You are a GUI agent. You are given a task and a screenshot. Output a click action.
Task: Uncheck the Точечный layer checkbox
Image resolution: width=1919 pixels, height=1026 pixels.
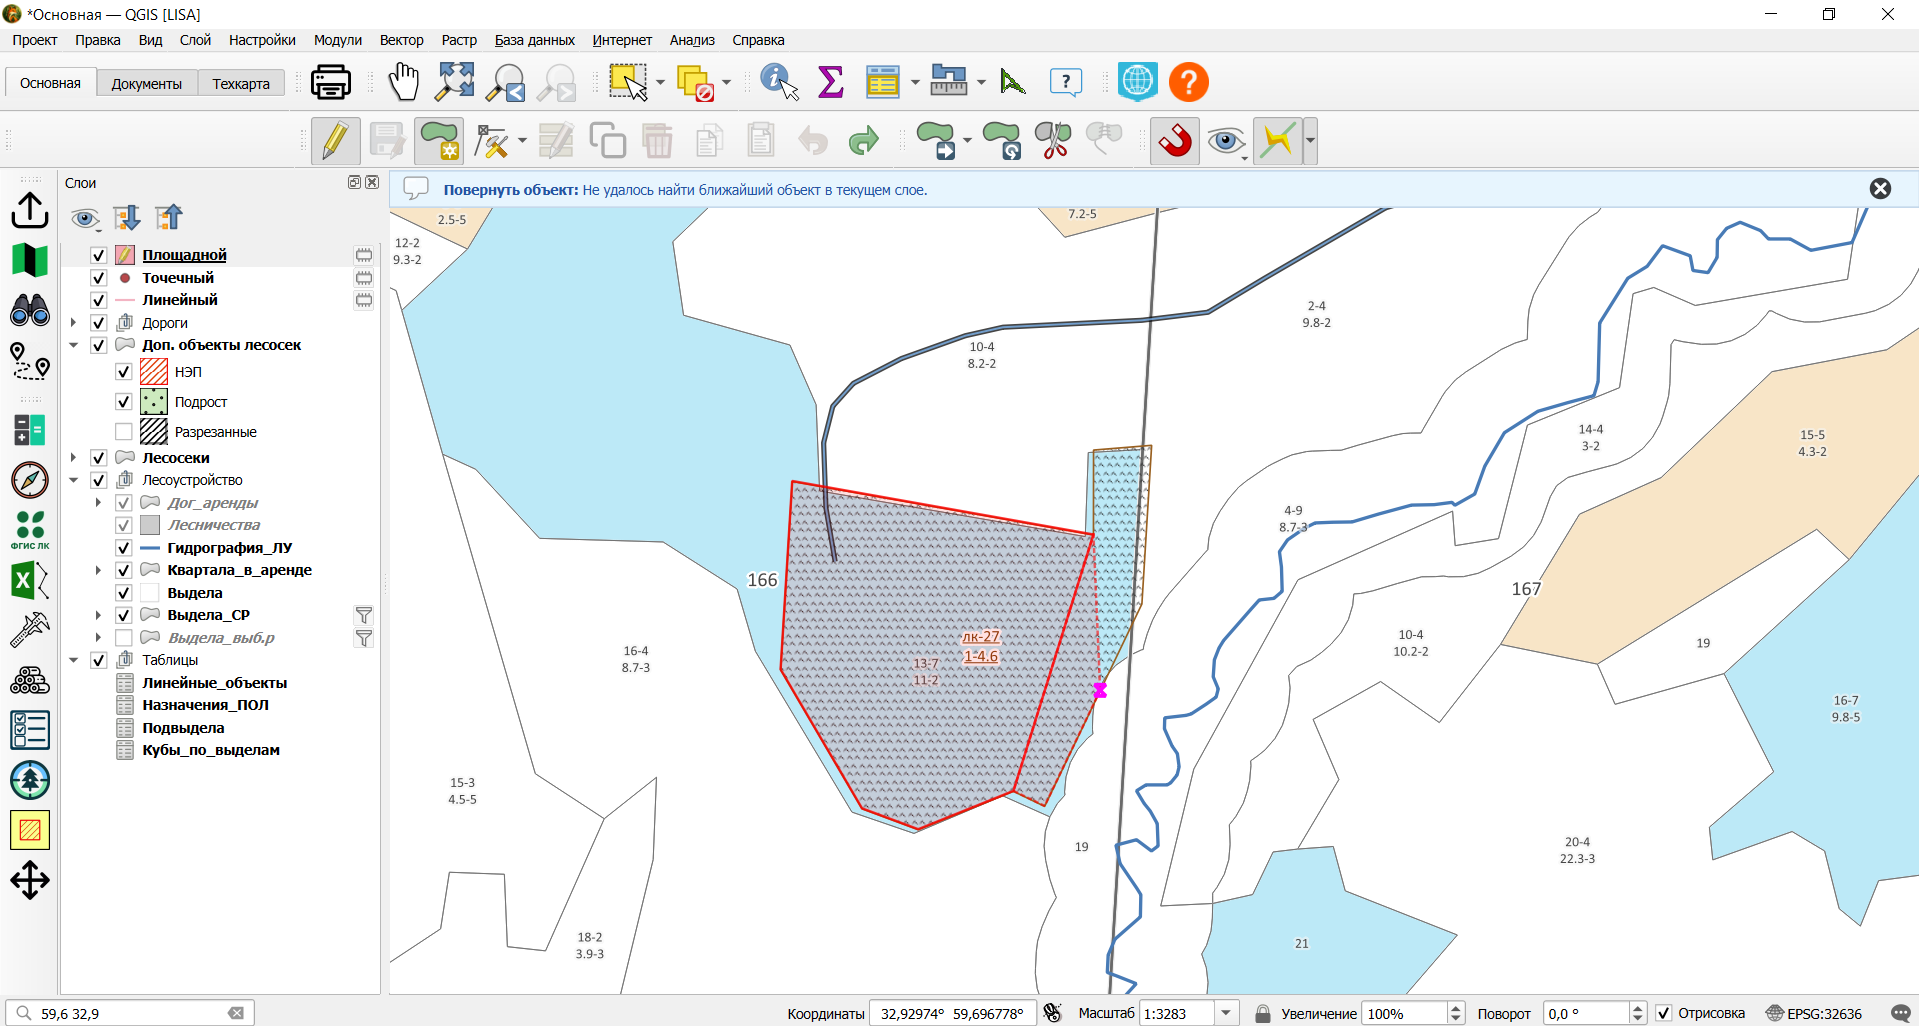98,278
